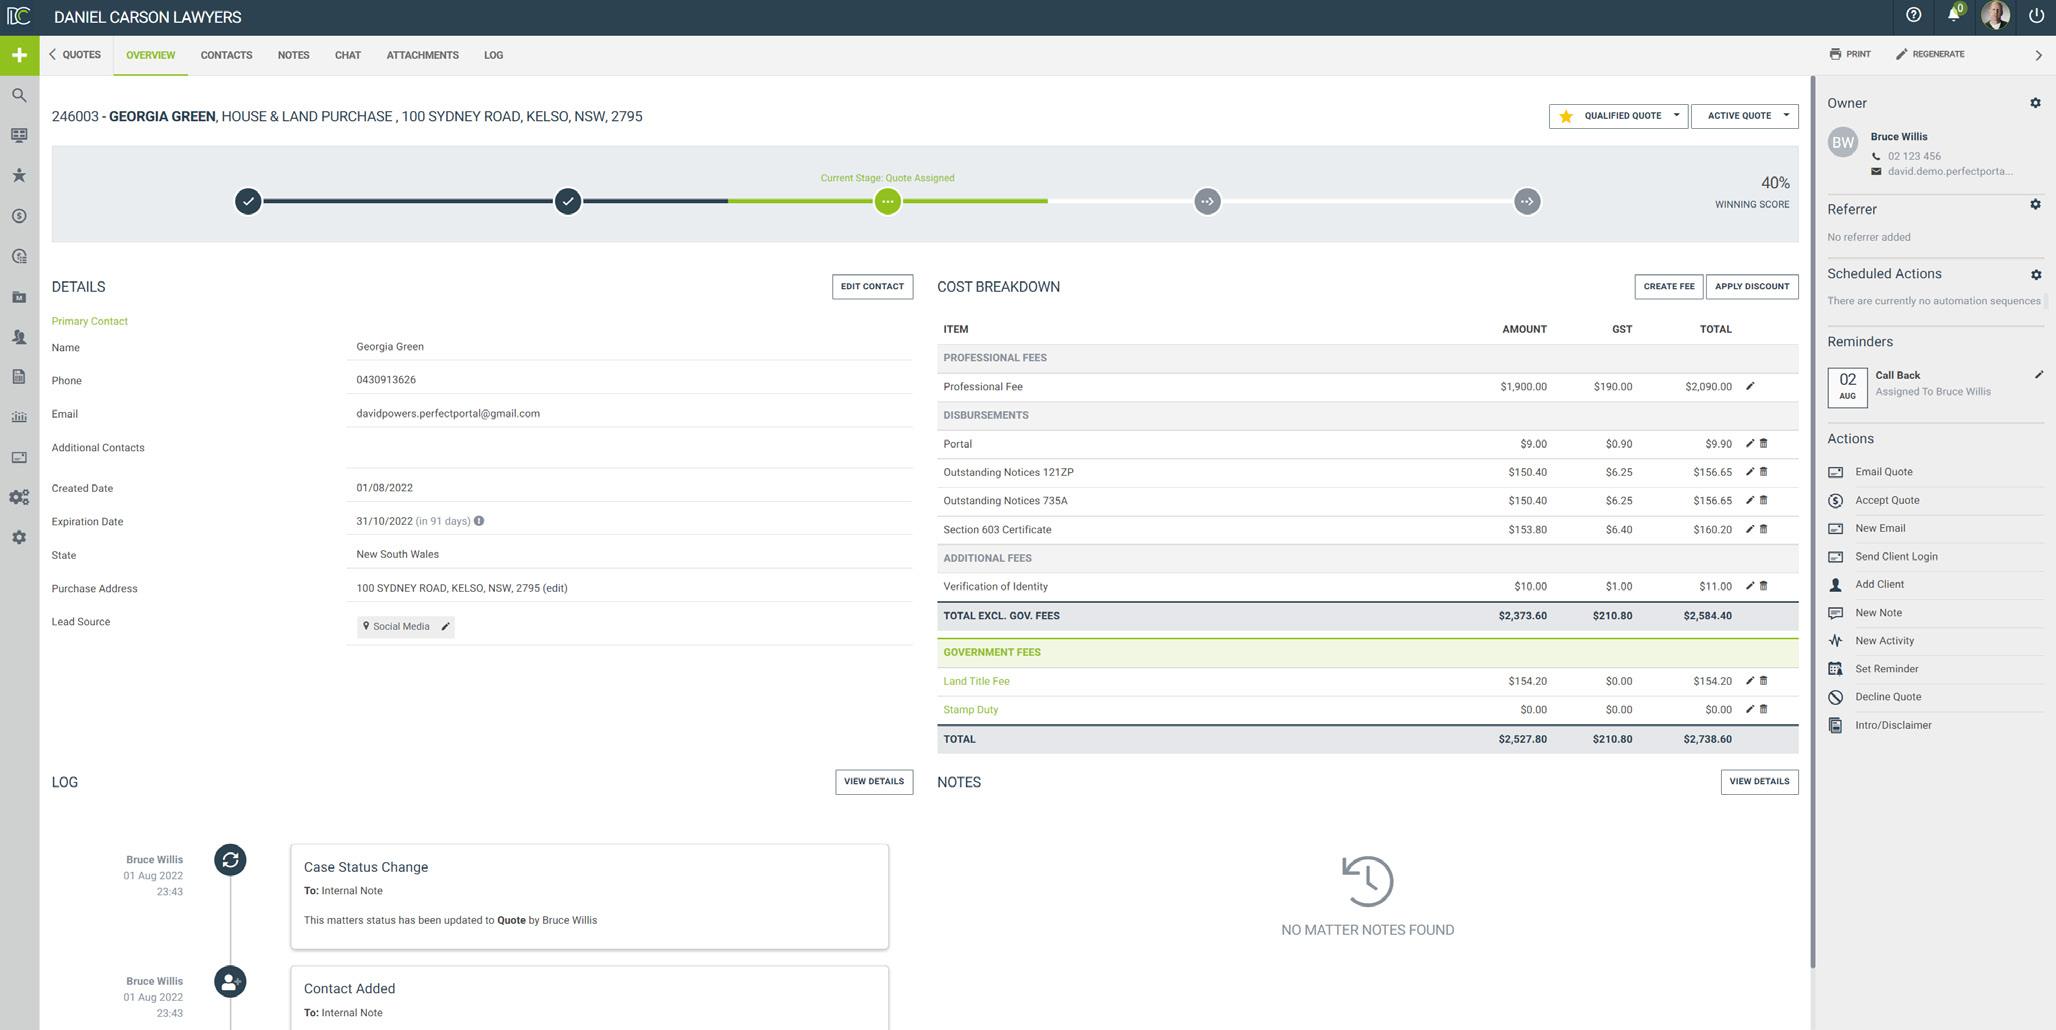The width and height of the screenshot is (2056, 1030).
Task: Click Land Title Fee link
Action: 976,681
